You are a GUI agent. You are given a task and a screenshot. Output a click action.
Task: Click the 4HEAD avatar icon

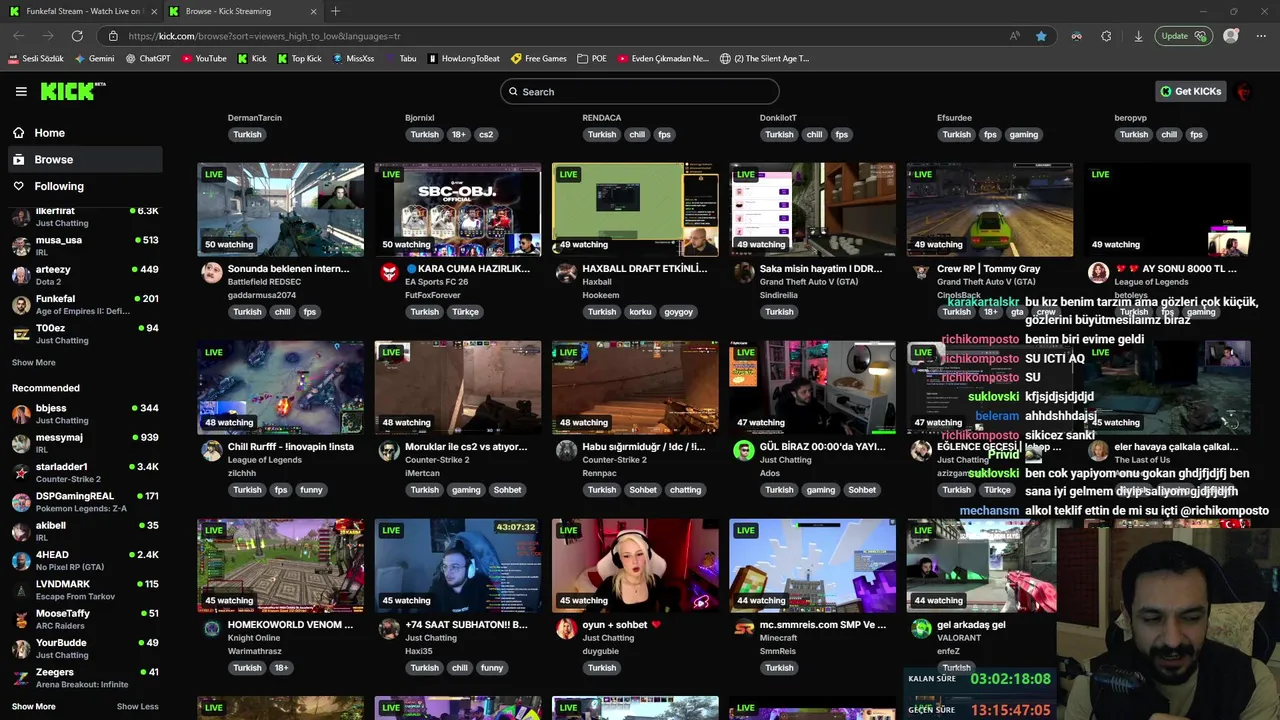click(21, 560)
